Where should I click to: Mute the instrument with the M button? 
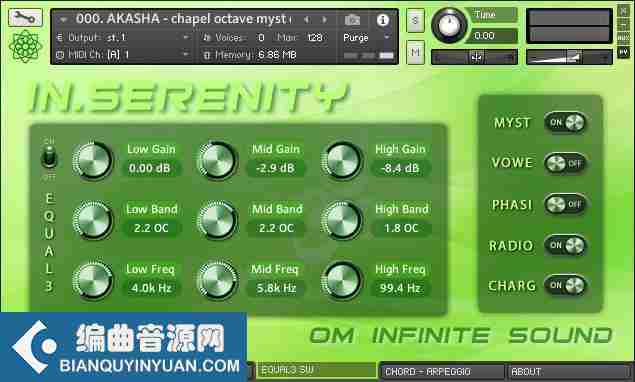coord(415,52)
